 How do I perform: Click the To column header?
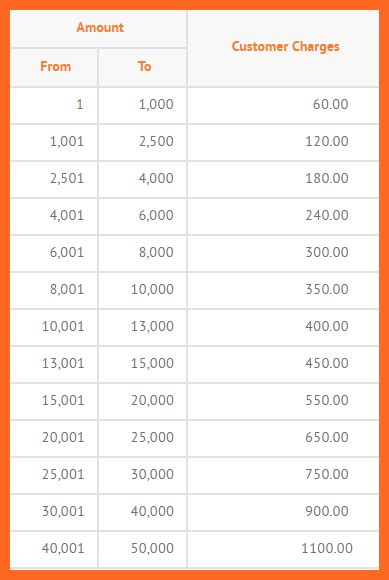[x=145, y=67]
